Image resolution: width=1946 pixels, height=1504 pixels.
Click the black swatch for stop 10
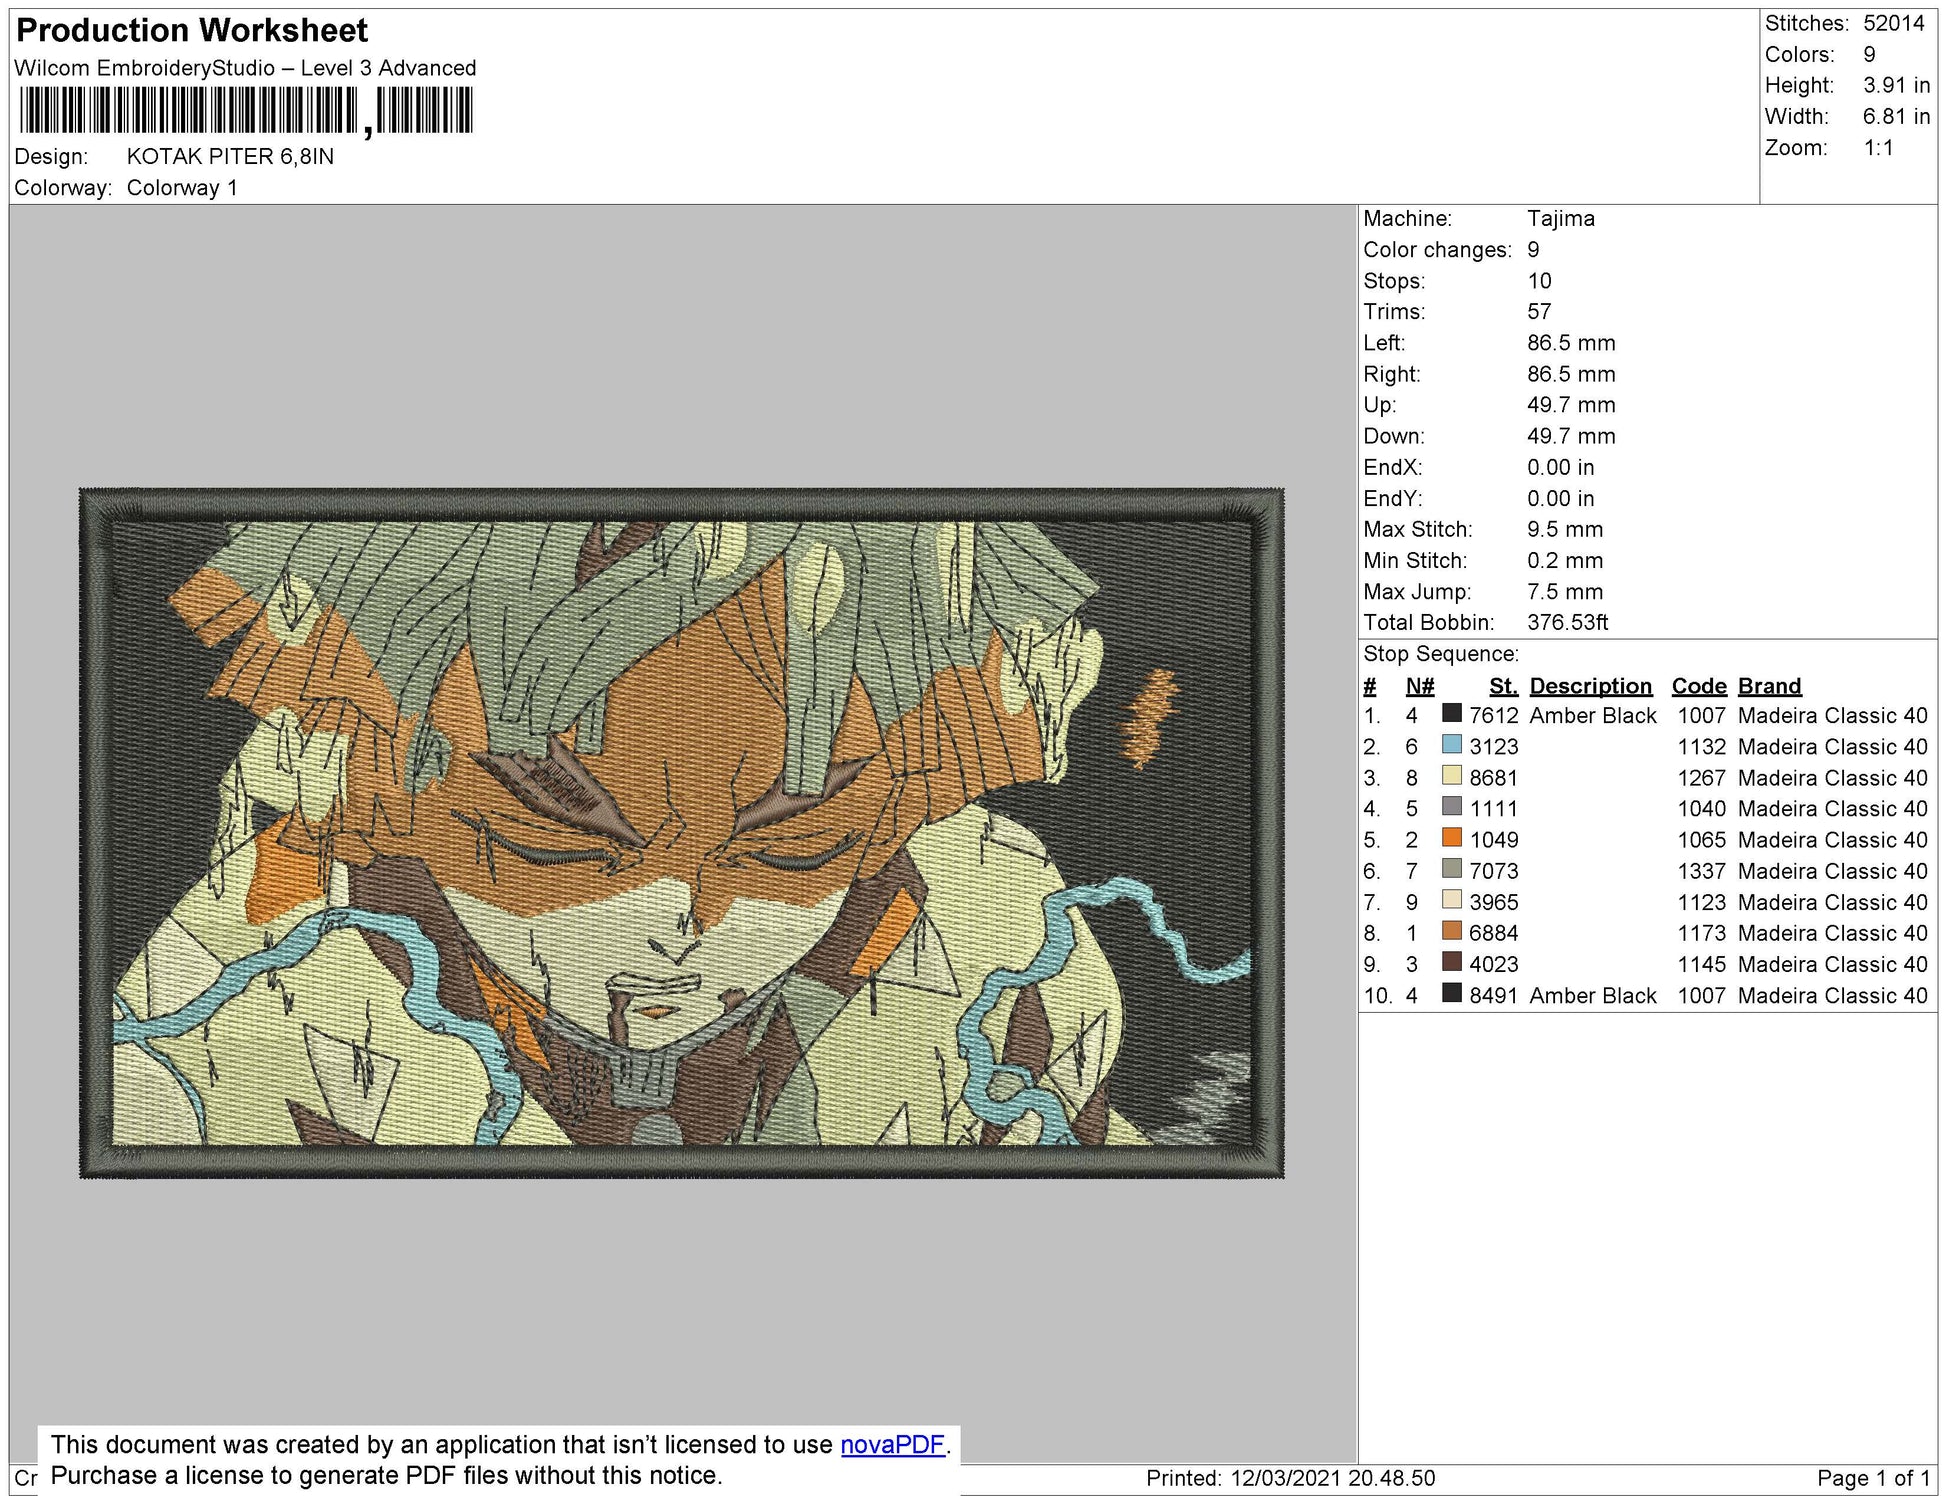(1452, 993)
